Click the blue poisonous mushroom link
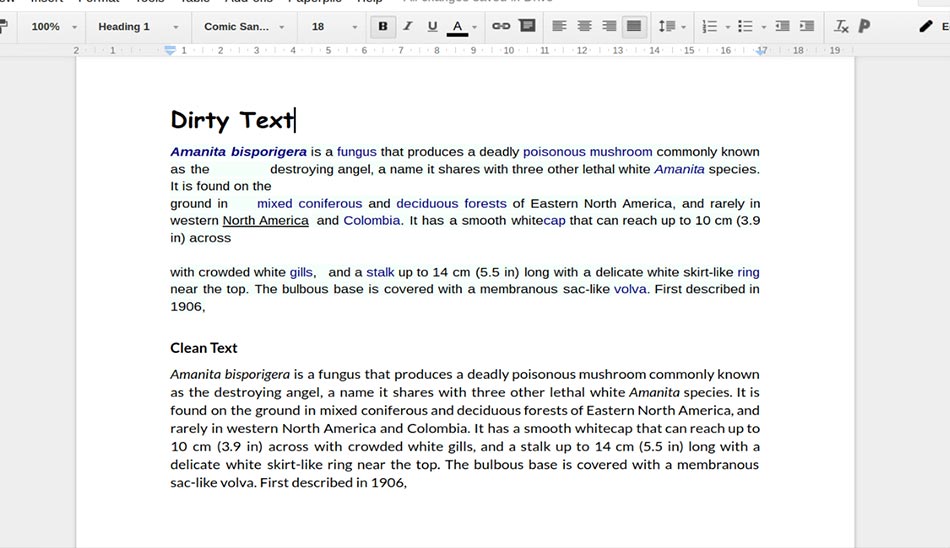Image resolution: width=950 pixels, height=548 pixels. coord(588,152)
